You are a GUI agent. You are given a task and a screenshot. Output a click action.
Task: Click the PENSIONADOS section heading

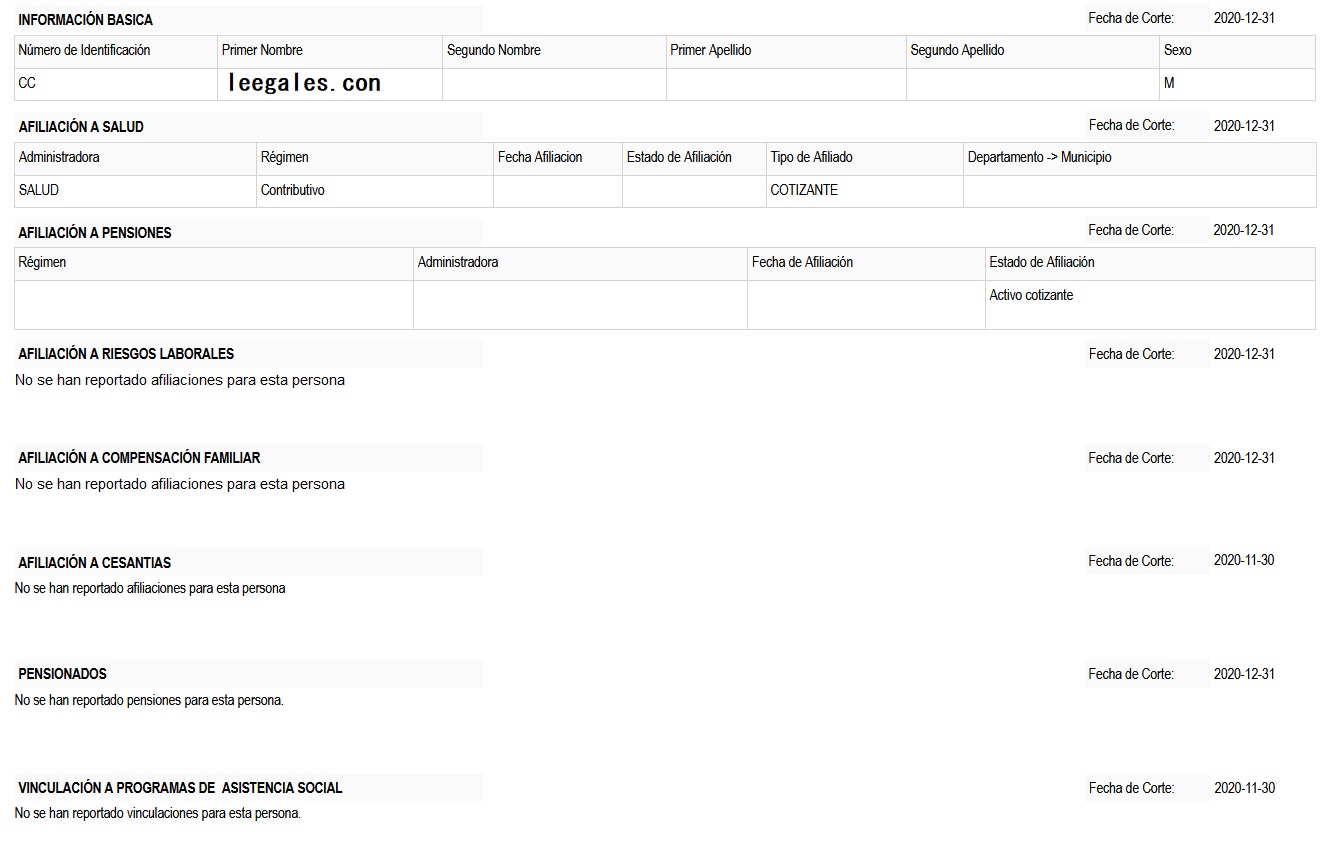62,674
